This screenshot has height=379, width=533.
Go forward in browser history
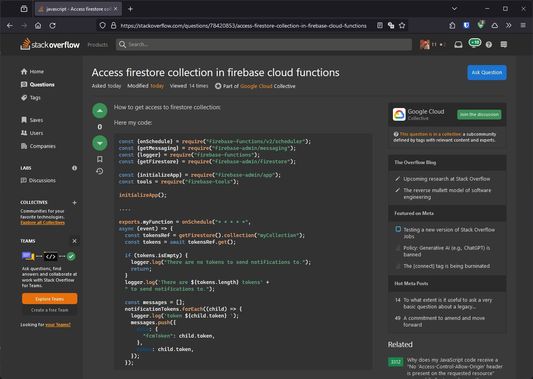click(x=24, y=25)
